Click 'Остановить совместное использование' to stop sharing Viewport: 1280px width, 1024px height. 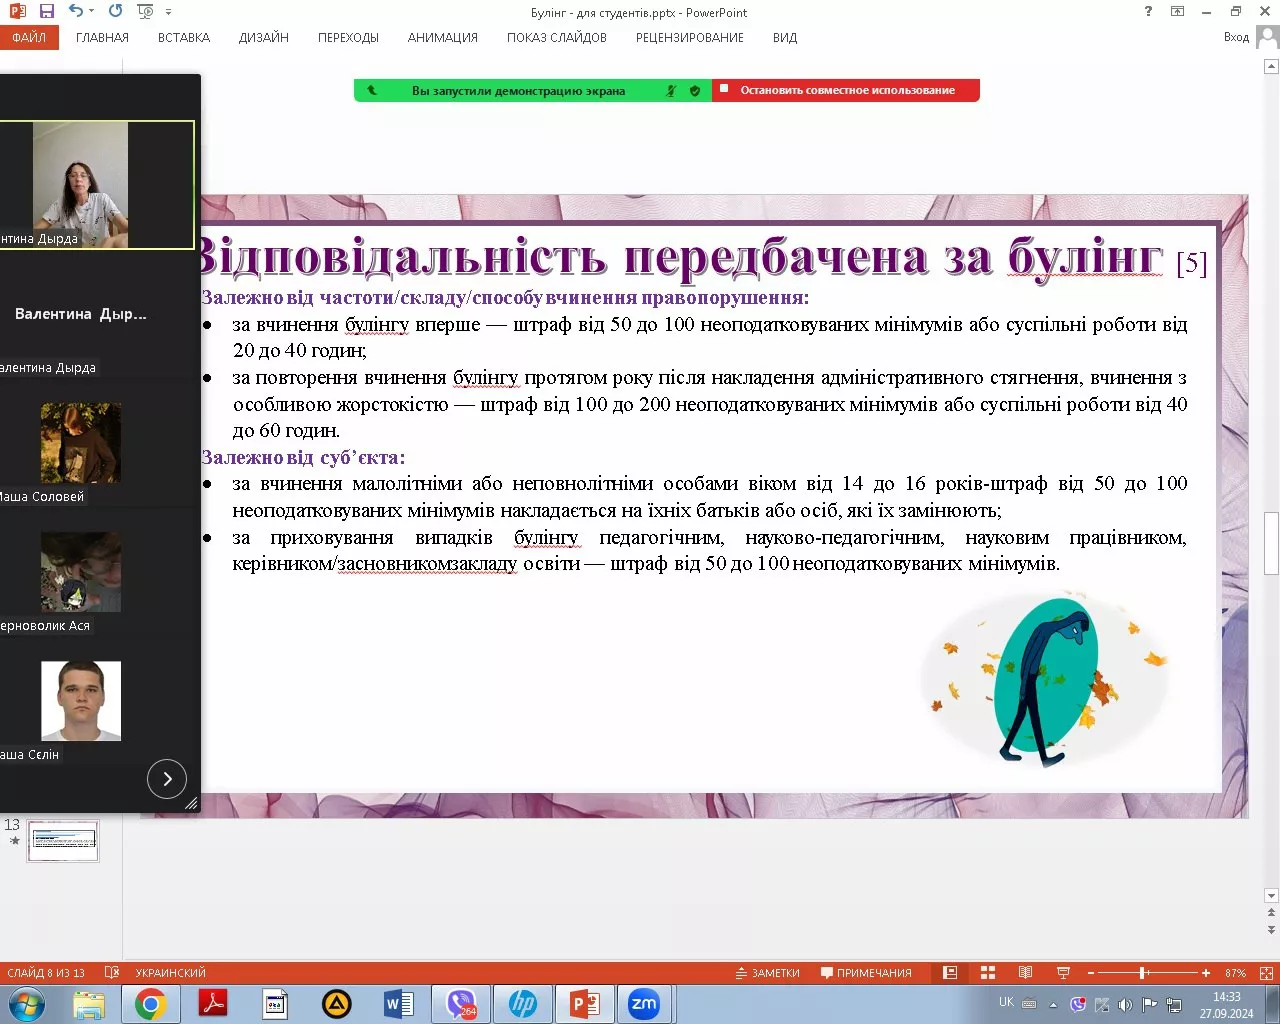[846, 90]
